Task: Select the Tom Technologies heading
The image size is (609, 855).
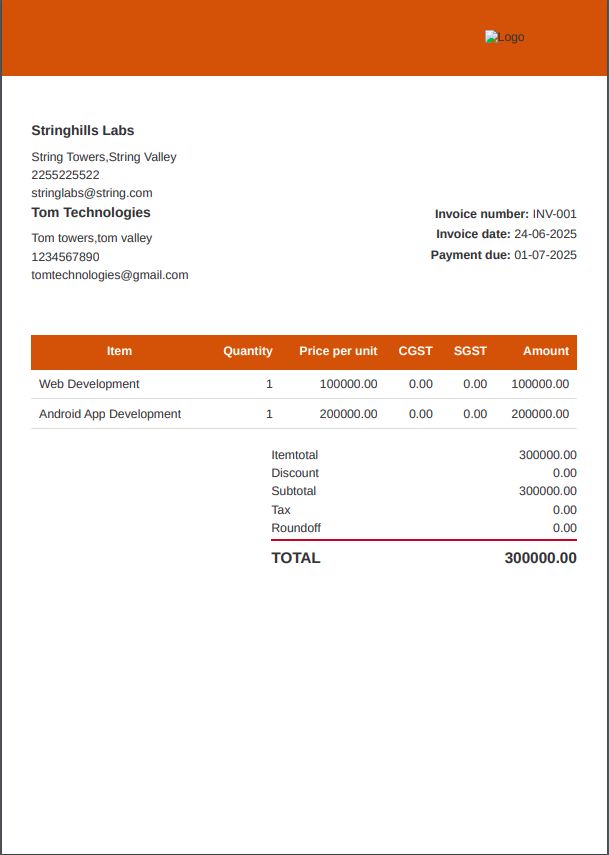Action: 90,213
